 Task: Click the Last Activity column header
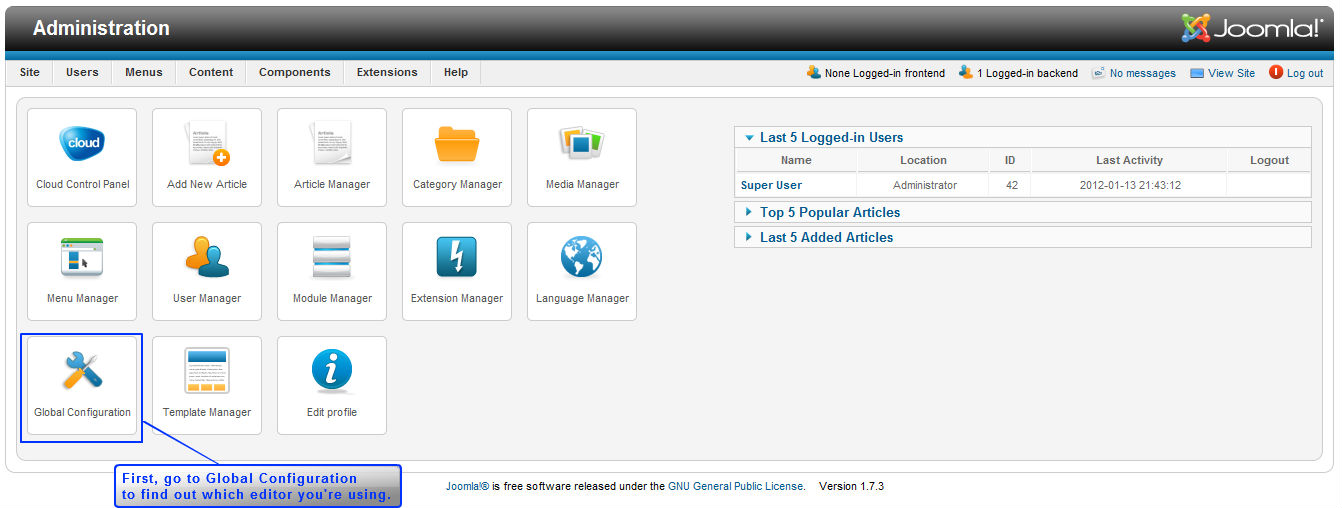1129,160
